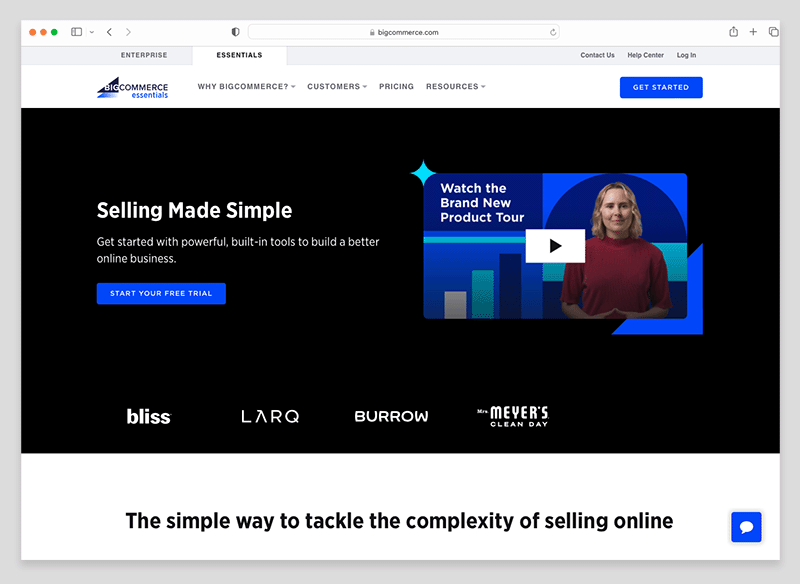The width and height of the screenshot is (800, 584).
Task: Expand the Customers dropdown menu
Action: tap(337, 87)
